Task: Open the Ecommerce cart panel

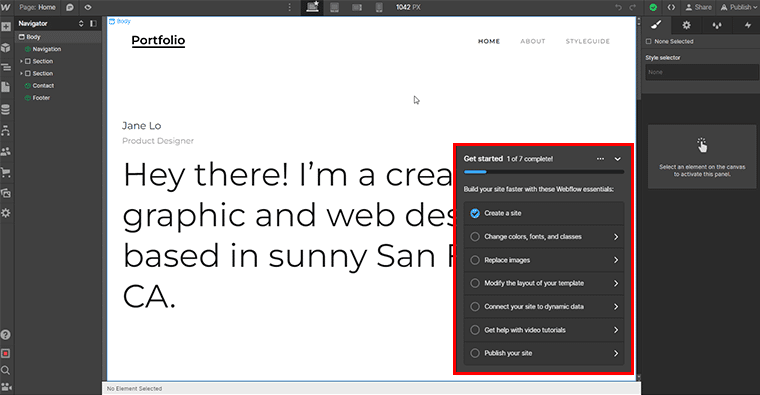Action: point(6,172)
